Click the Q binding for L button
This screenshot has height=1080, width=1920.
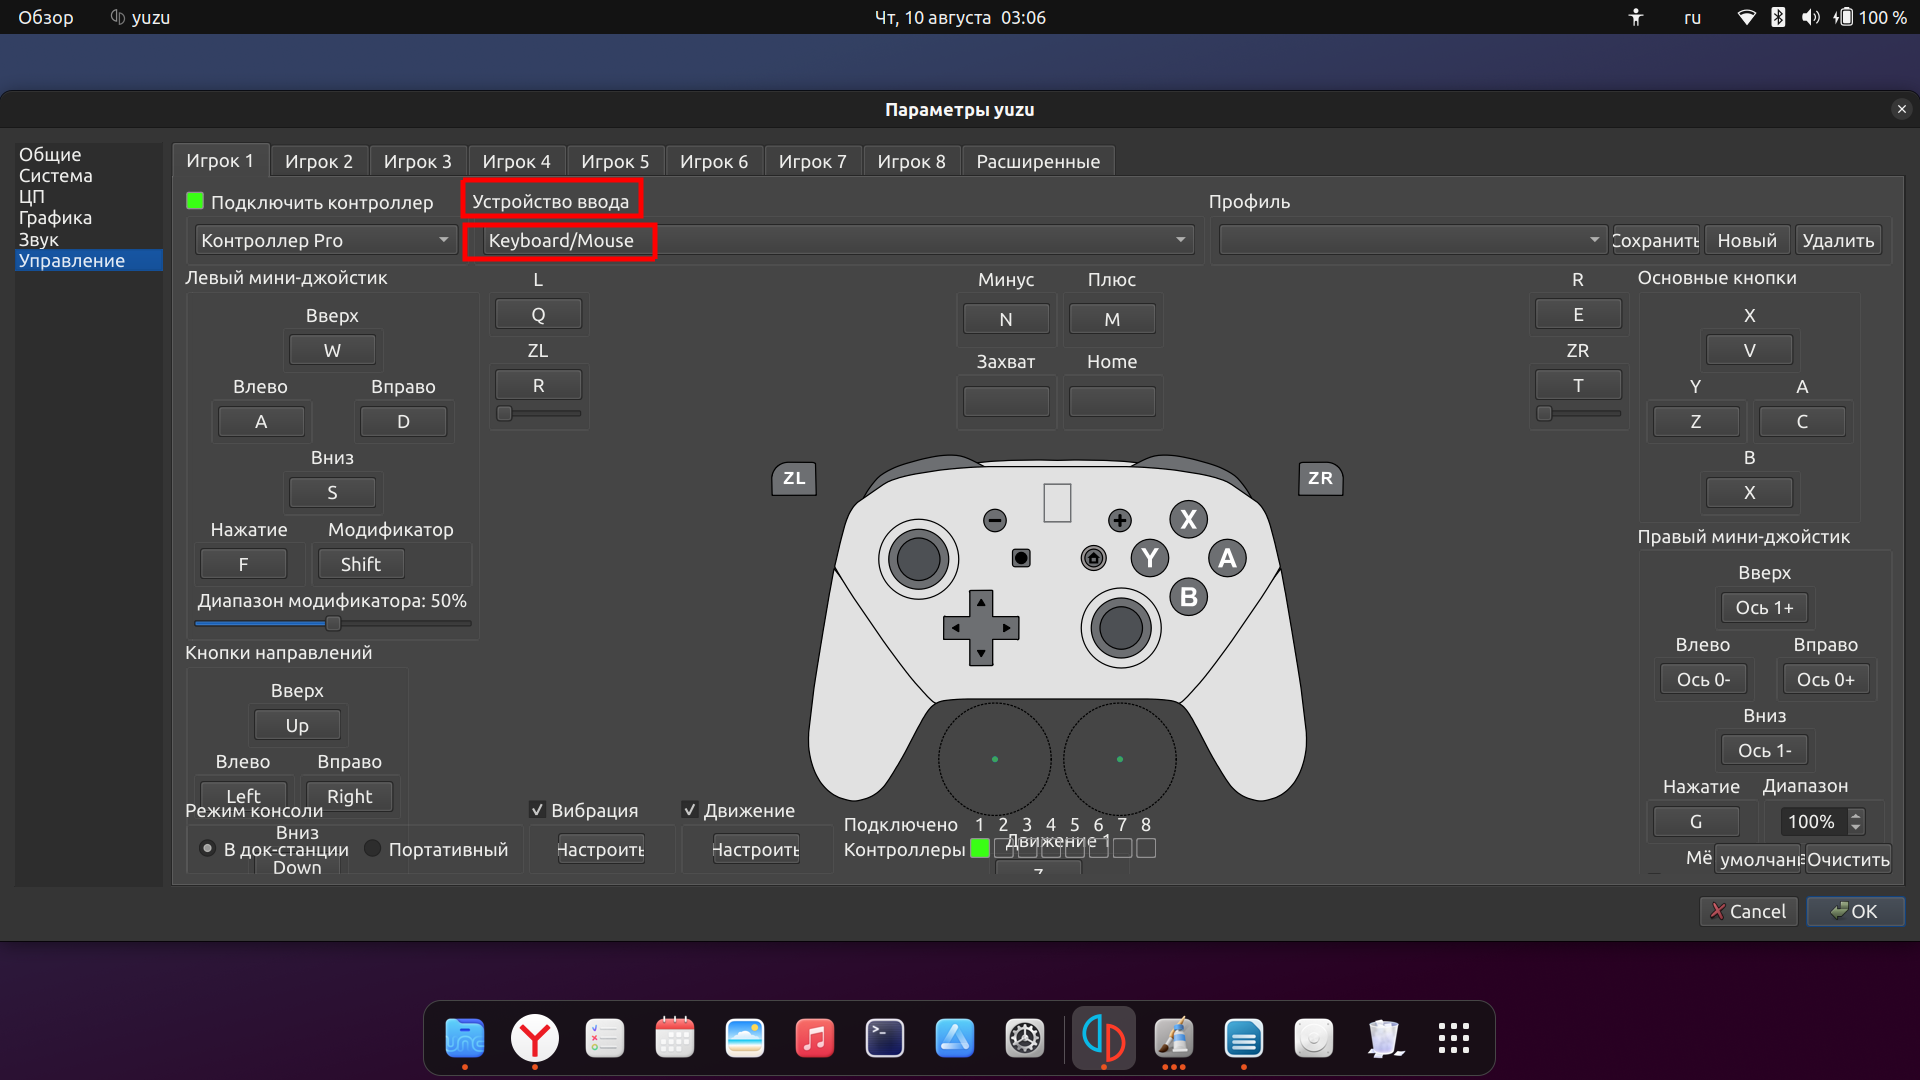coord(538,314)
